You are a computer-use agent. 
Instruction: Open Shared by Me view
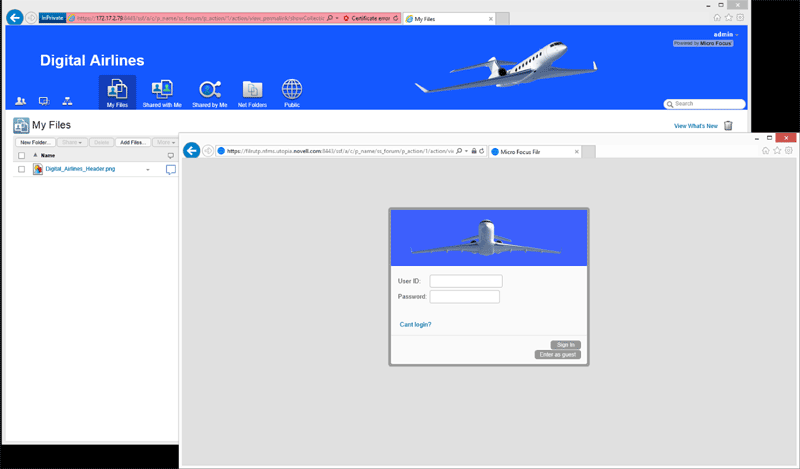[x=210, y=92]
